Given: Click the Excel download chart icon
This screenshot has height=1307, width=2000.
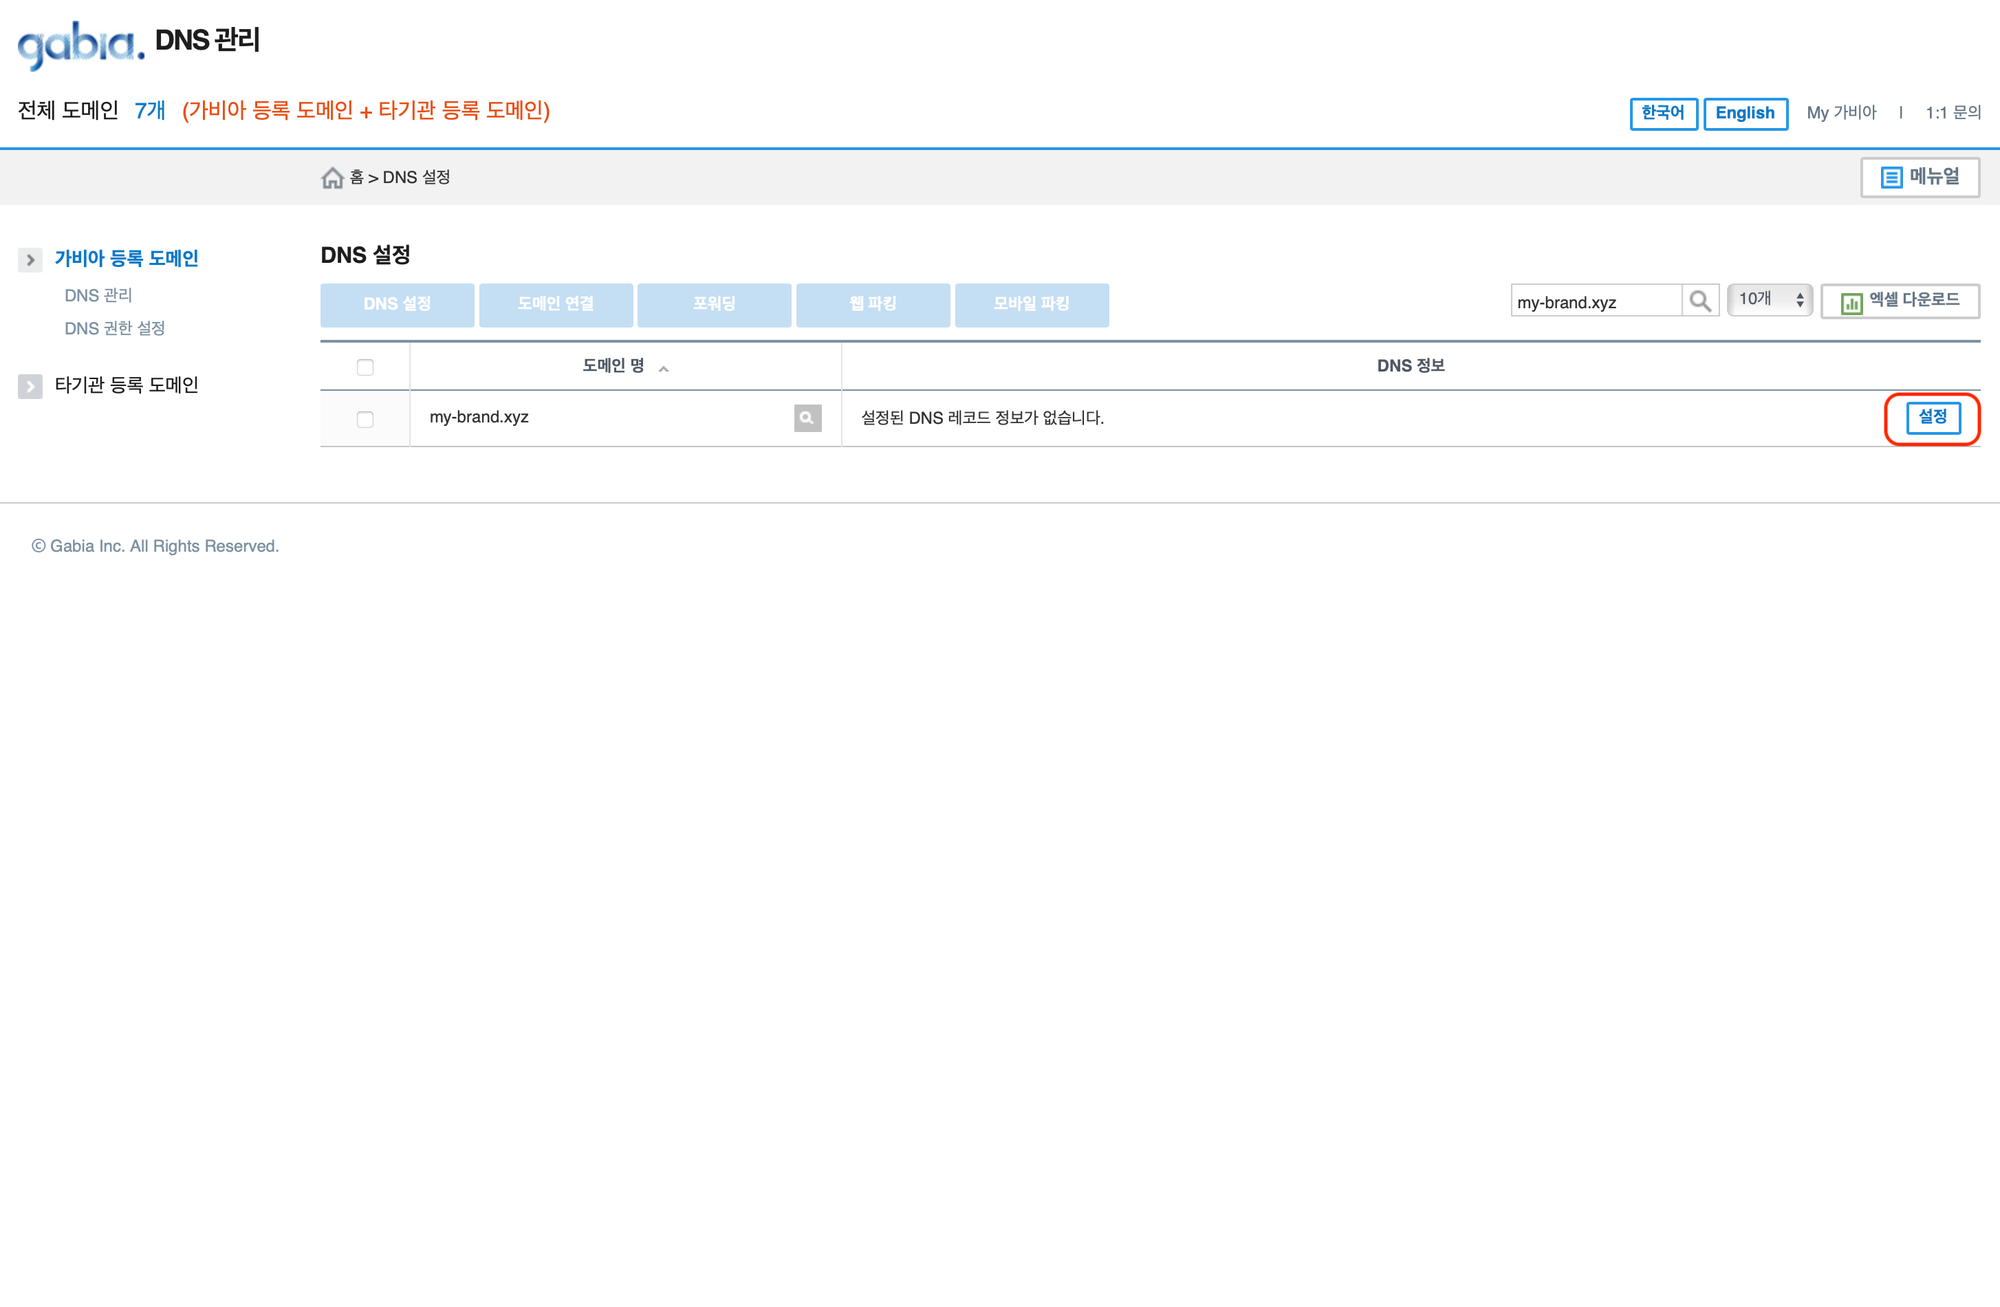Looking at the screenshot, I should (1851, 302).
